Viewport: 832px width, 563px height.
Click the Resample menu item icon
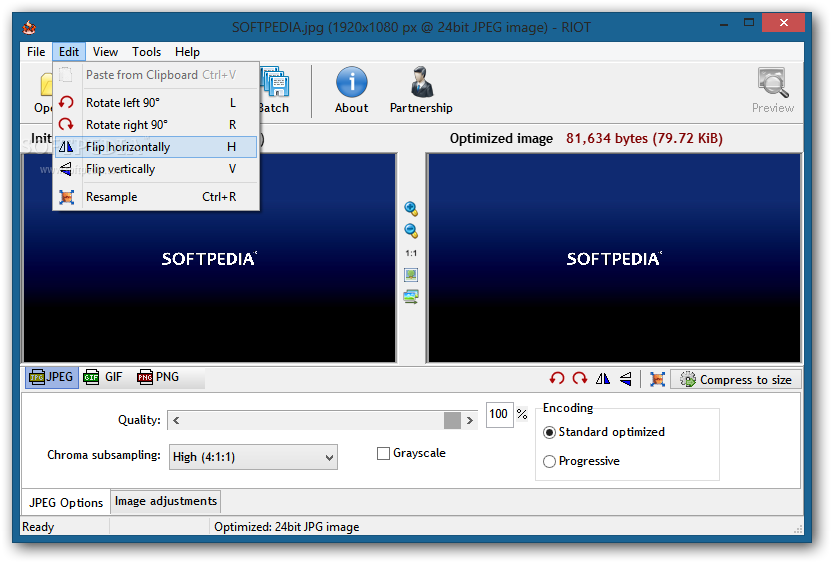point(66,197)
